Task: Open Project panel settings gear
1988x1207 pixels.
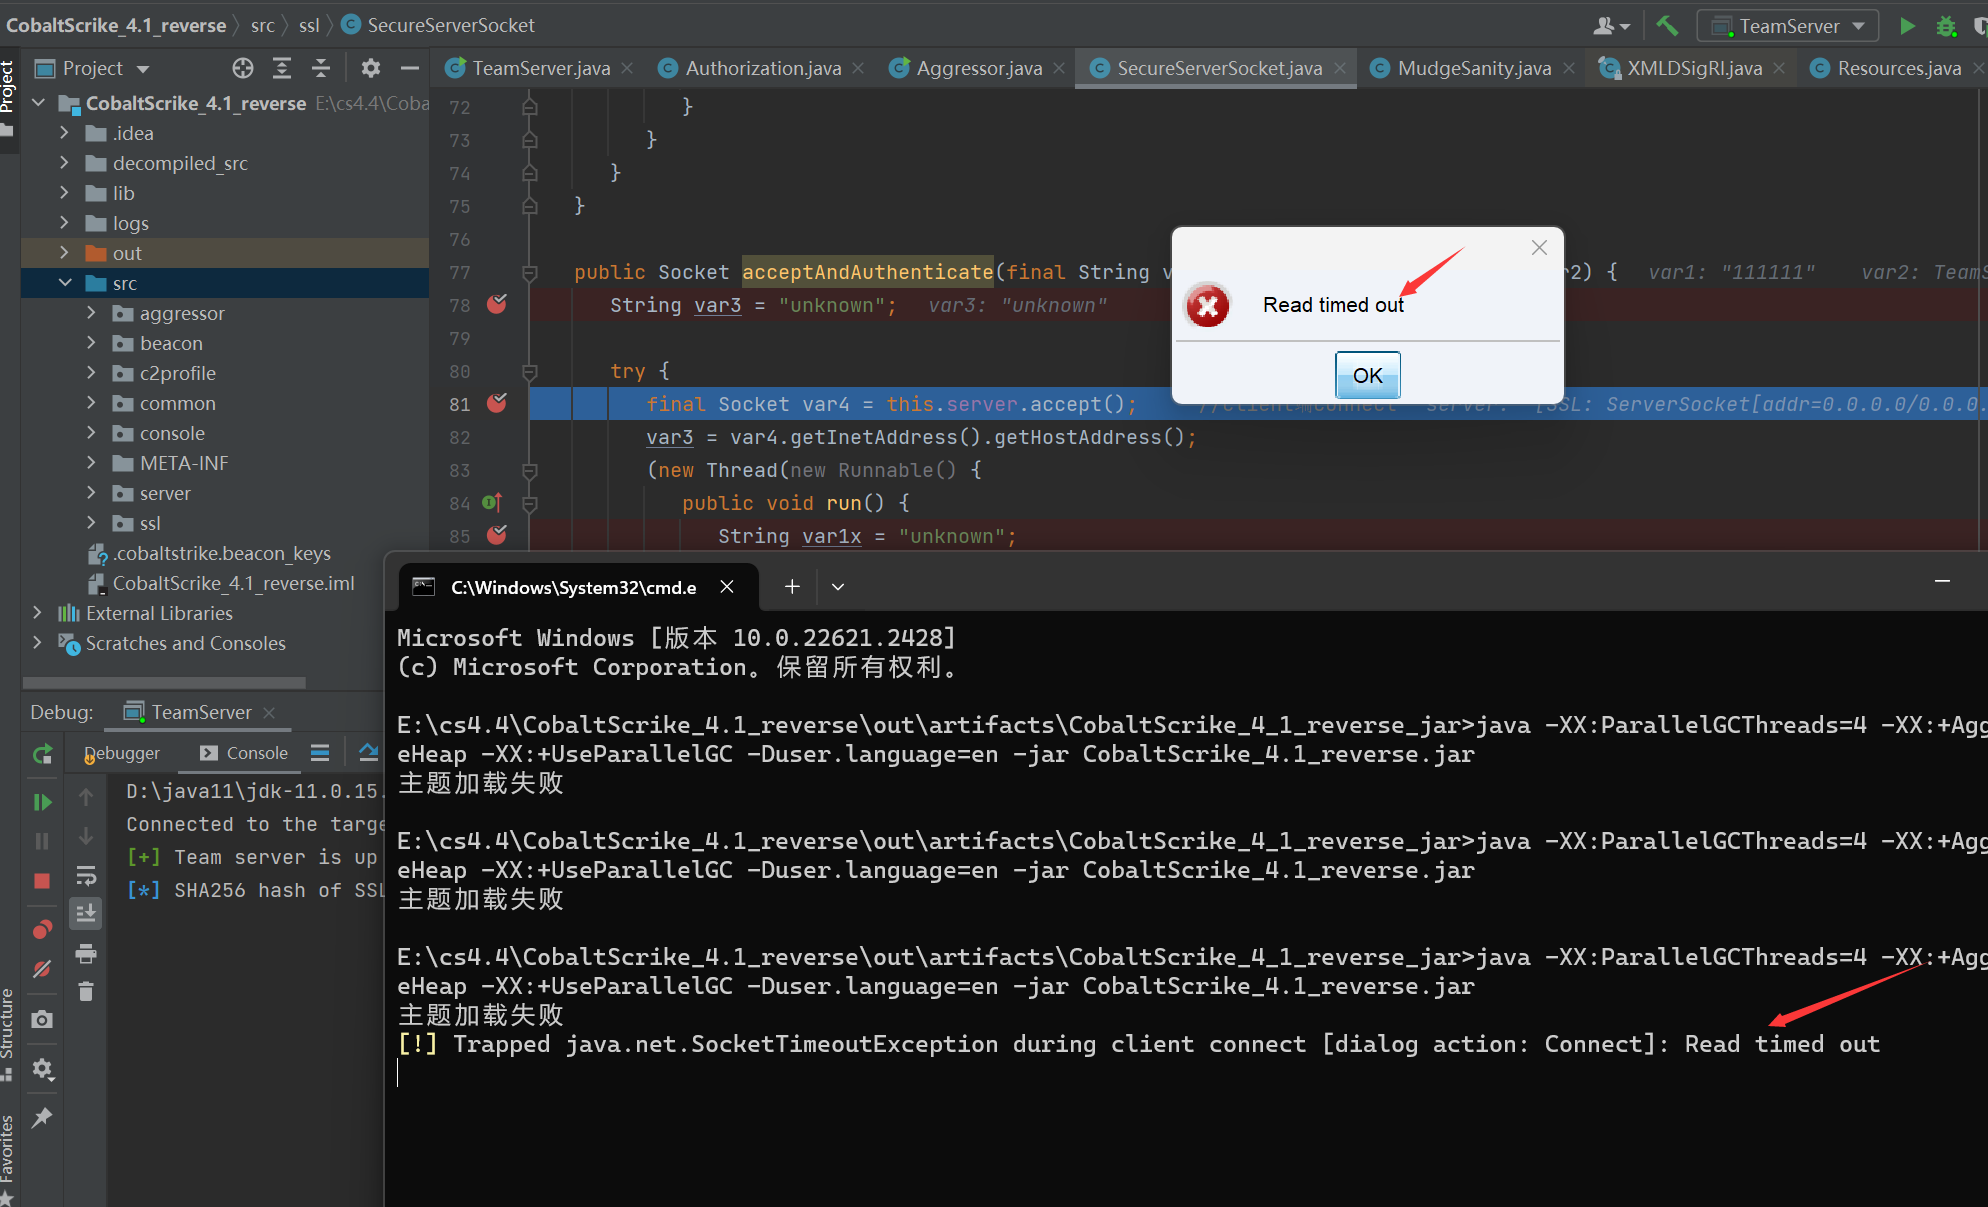Action: (x=371, y=68)
